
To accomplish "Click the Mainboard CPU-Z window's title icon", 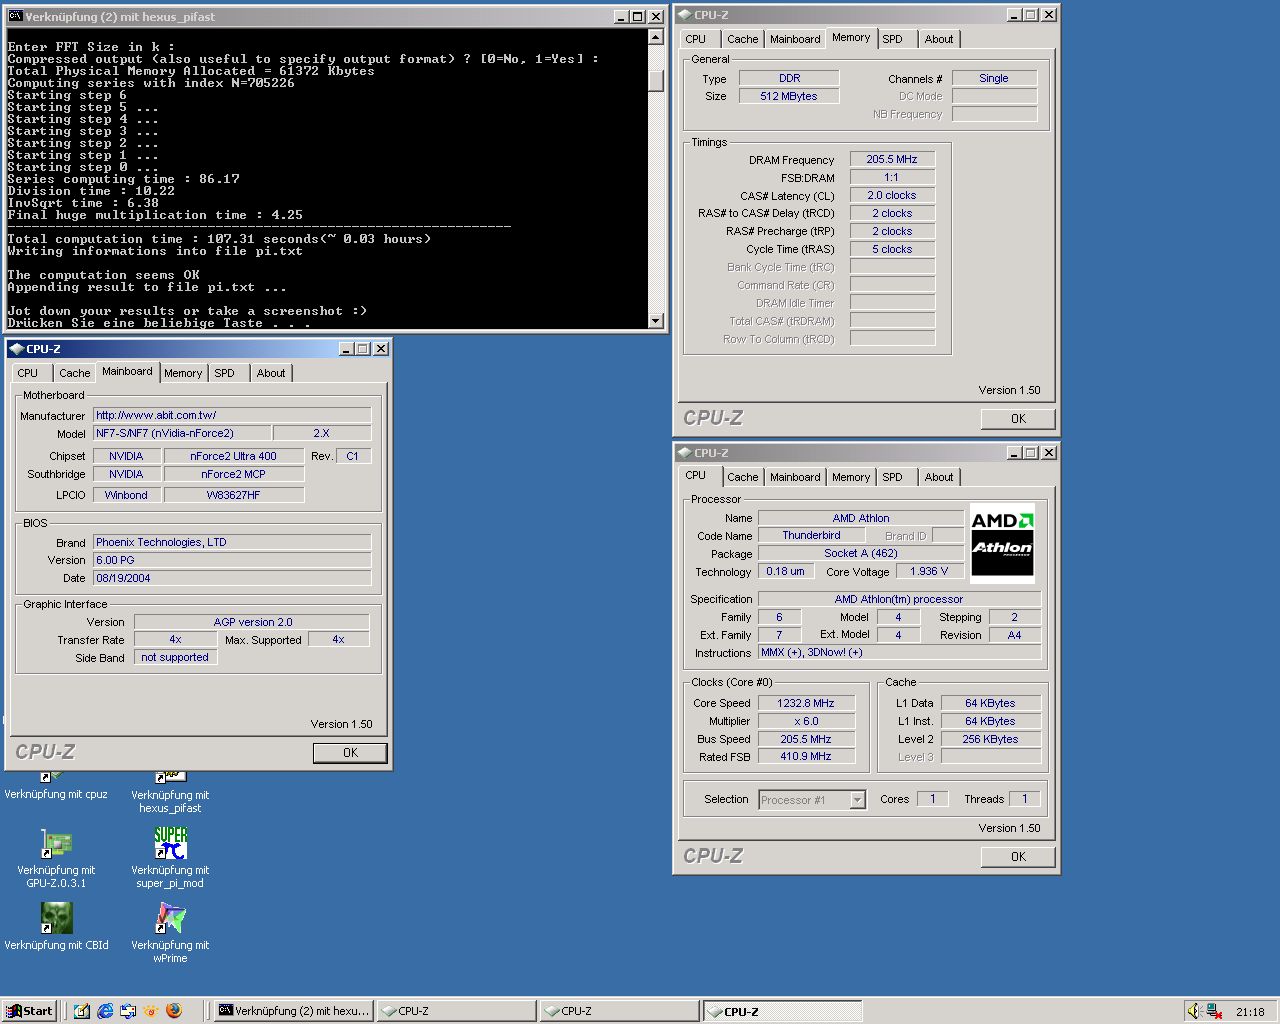I will 16,348.
